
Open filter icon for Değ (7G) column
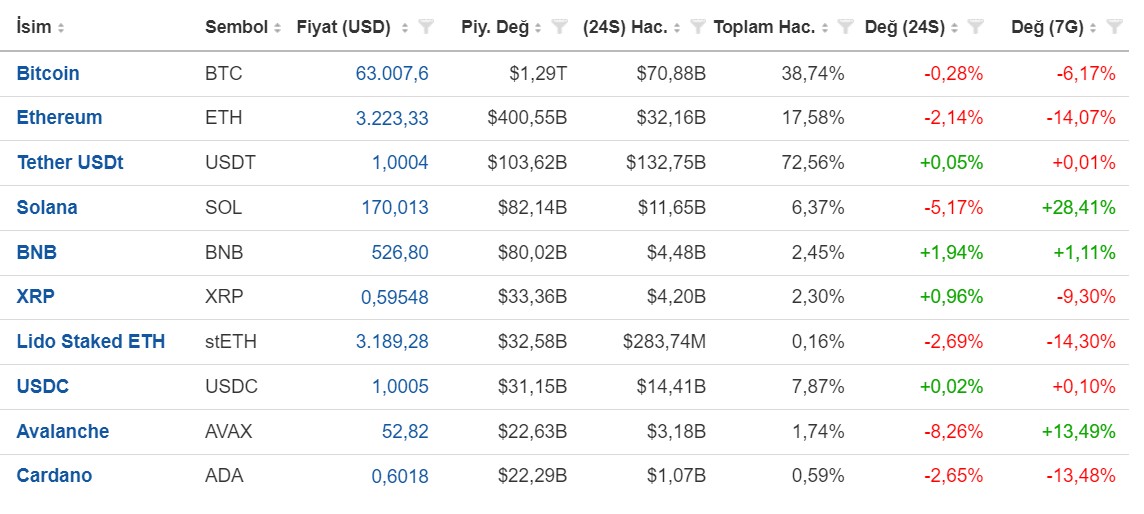coord(1114,28)
